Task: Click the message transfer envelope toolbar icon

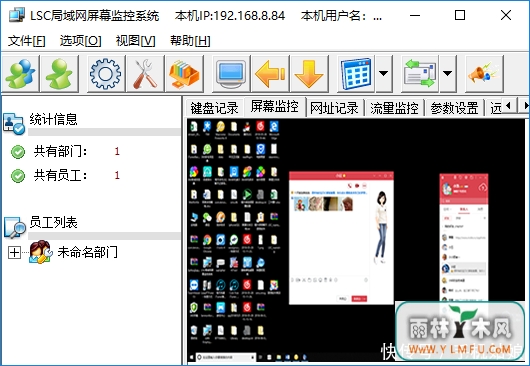Action: (419, 74)
